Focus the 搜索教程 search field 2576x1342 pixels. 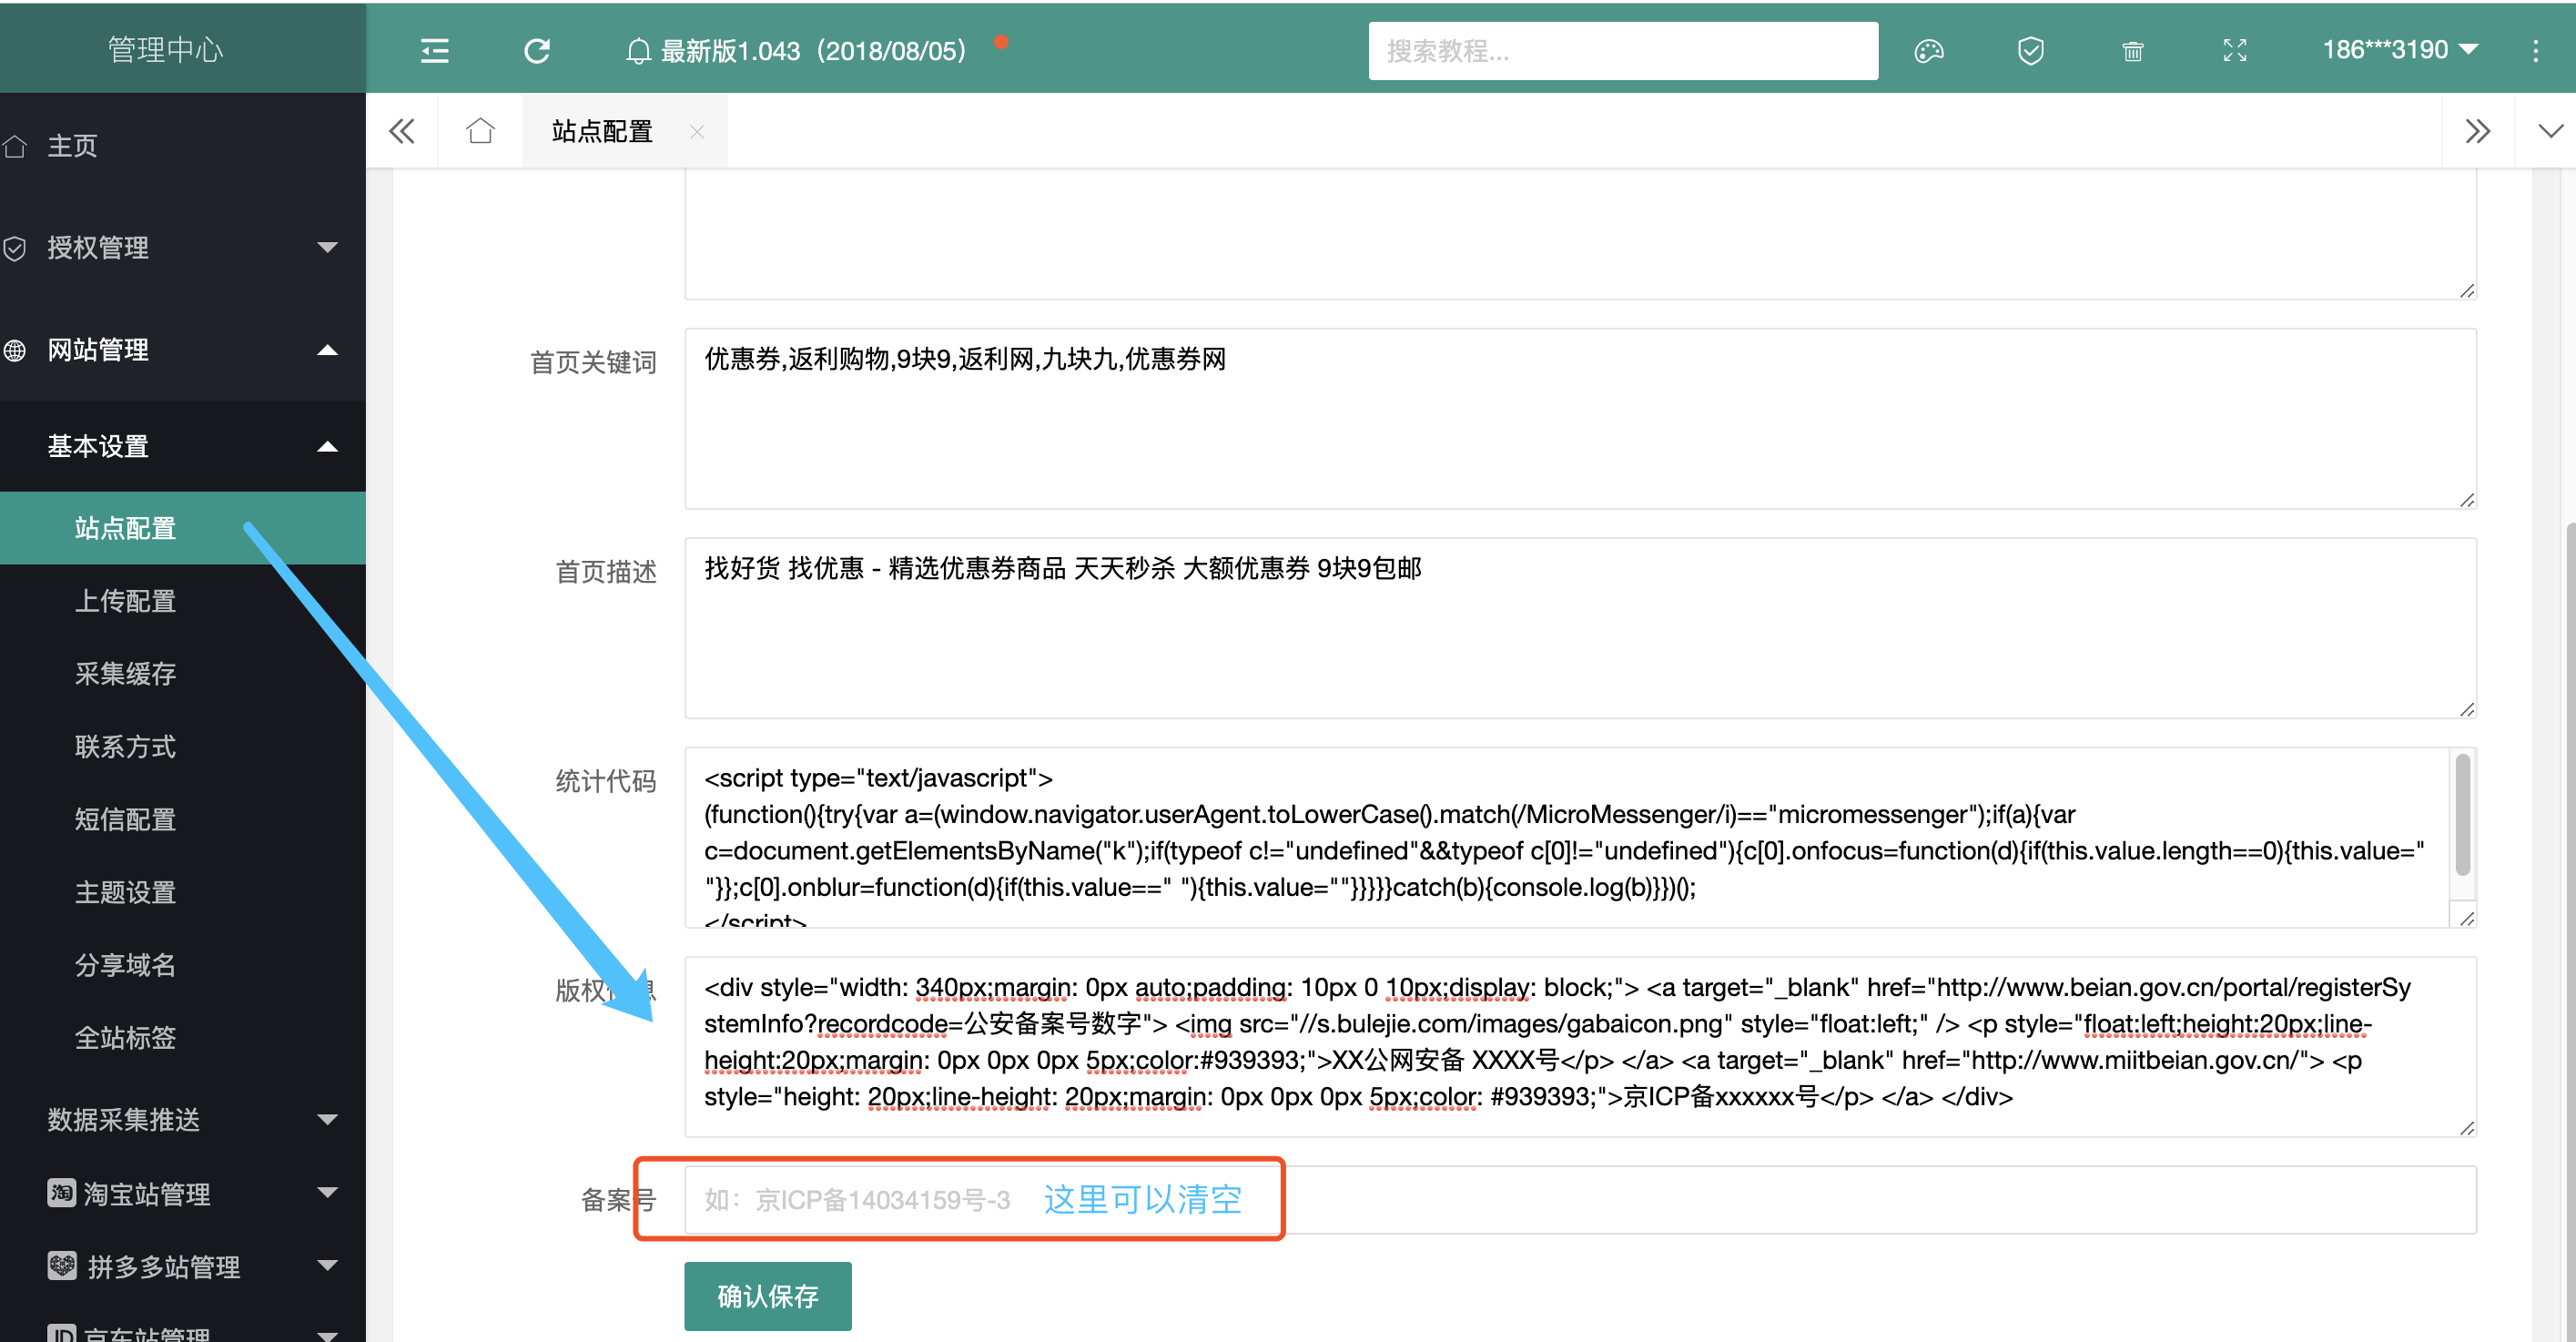tap(1622, 51)
